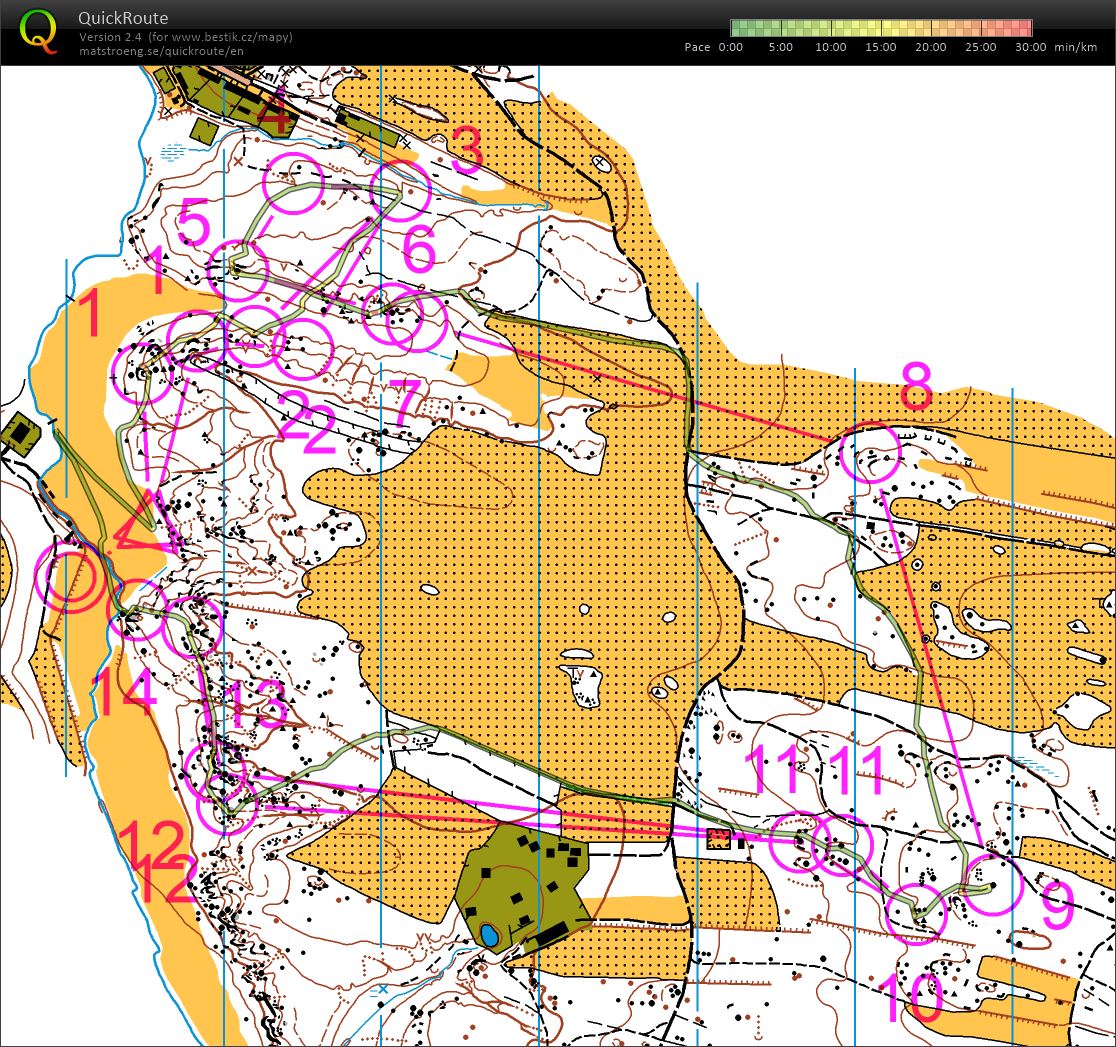Screen dimensions: 1116x1047
Task: Click the green start of pace color scale
Action: (737, 28)
